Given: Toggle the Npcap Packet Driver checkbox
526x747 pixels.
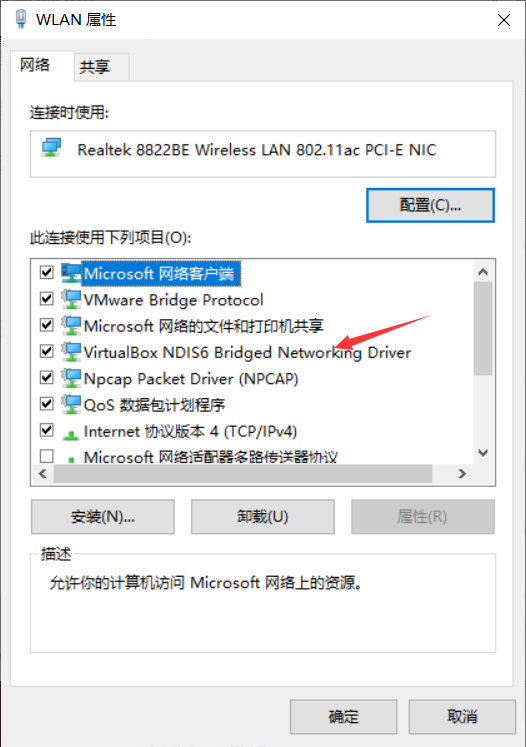Looking at the screenshot, I should coord(47,377).
